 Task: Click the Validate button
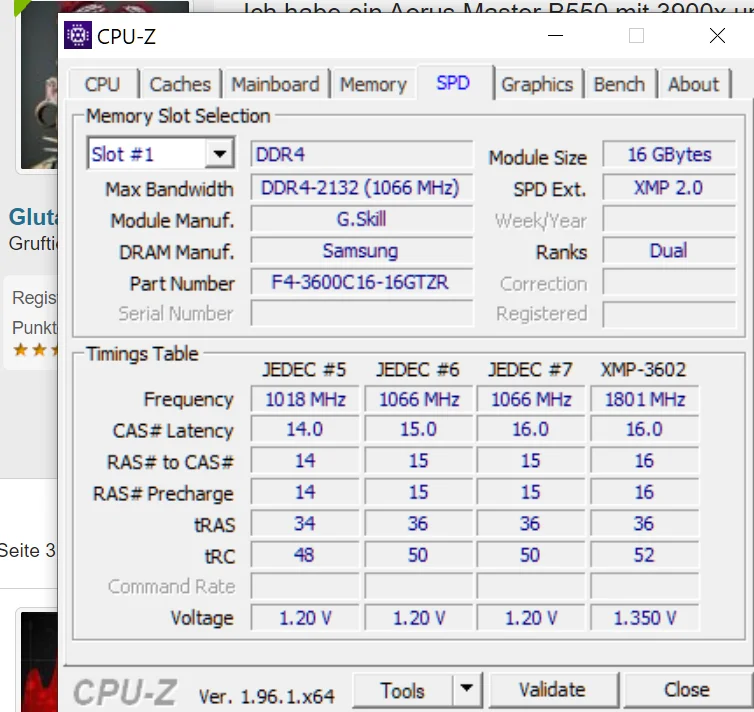(x=553, y=690)
